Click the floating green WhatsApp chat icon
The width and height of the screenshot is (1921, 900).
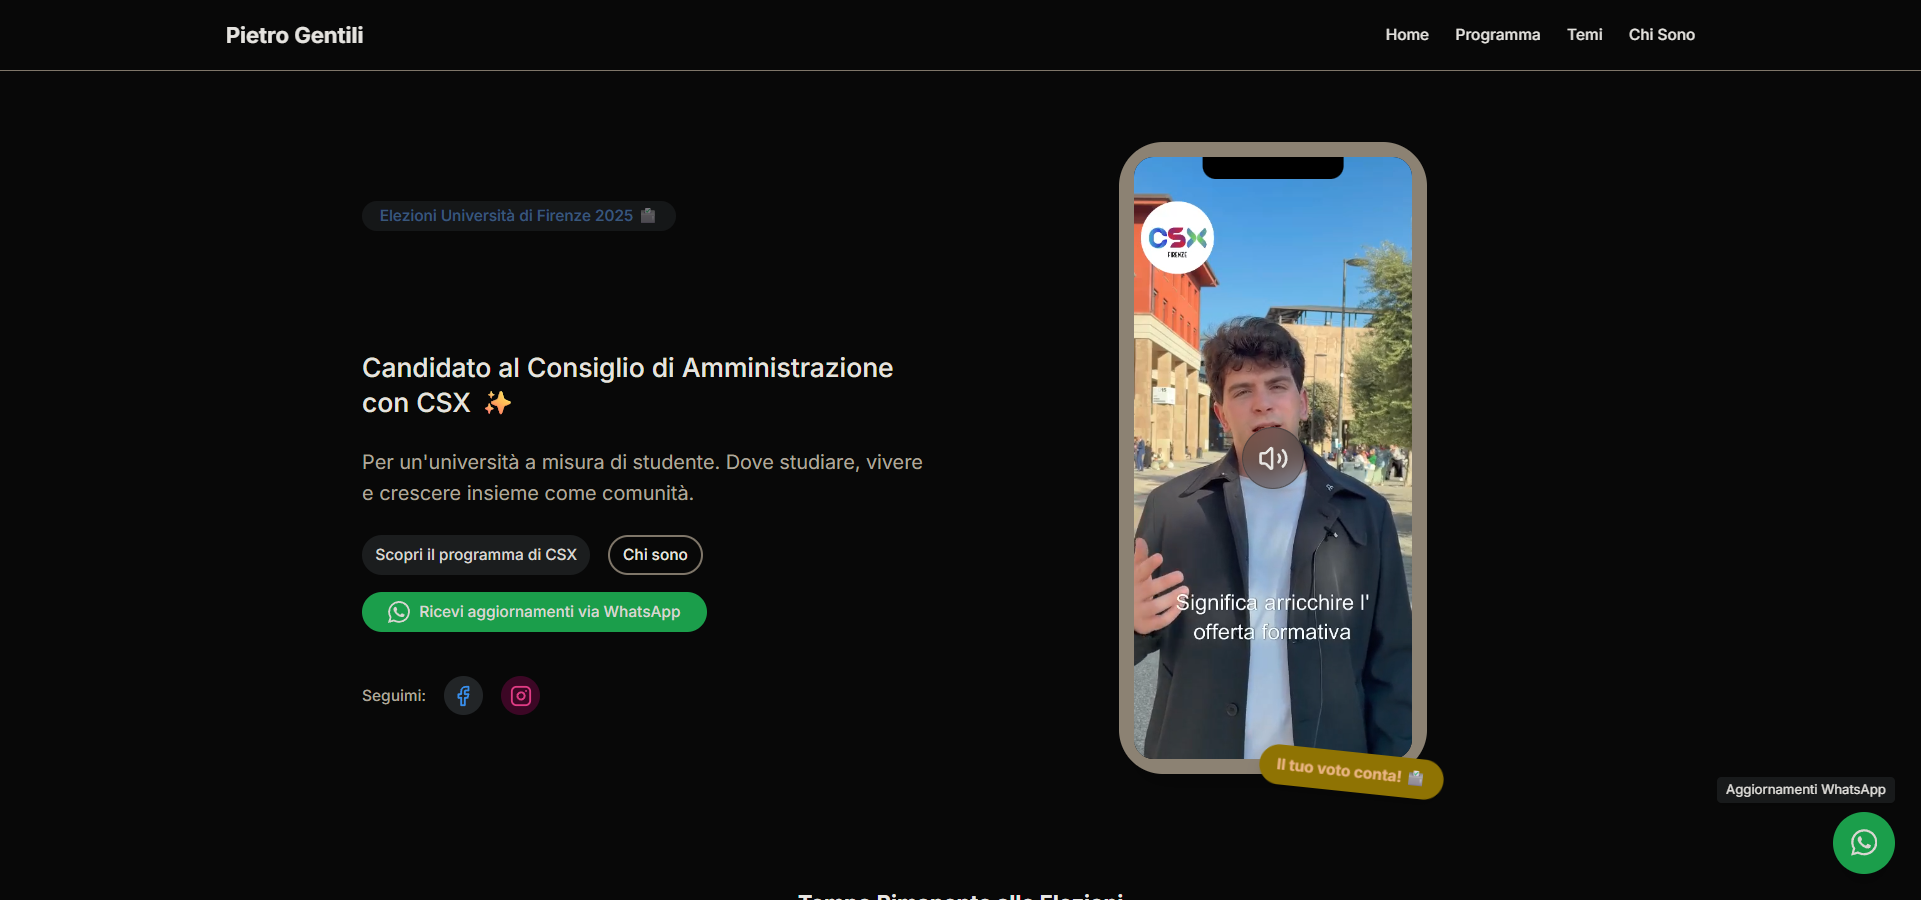pyautogui.click(x=1863, y=843)
